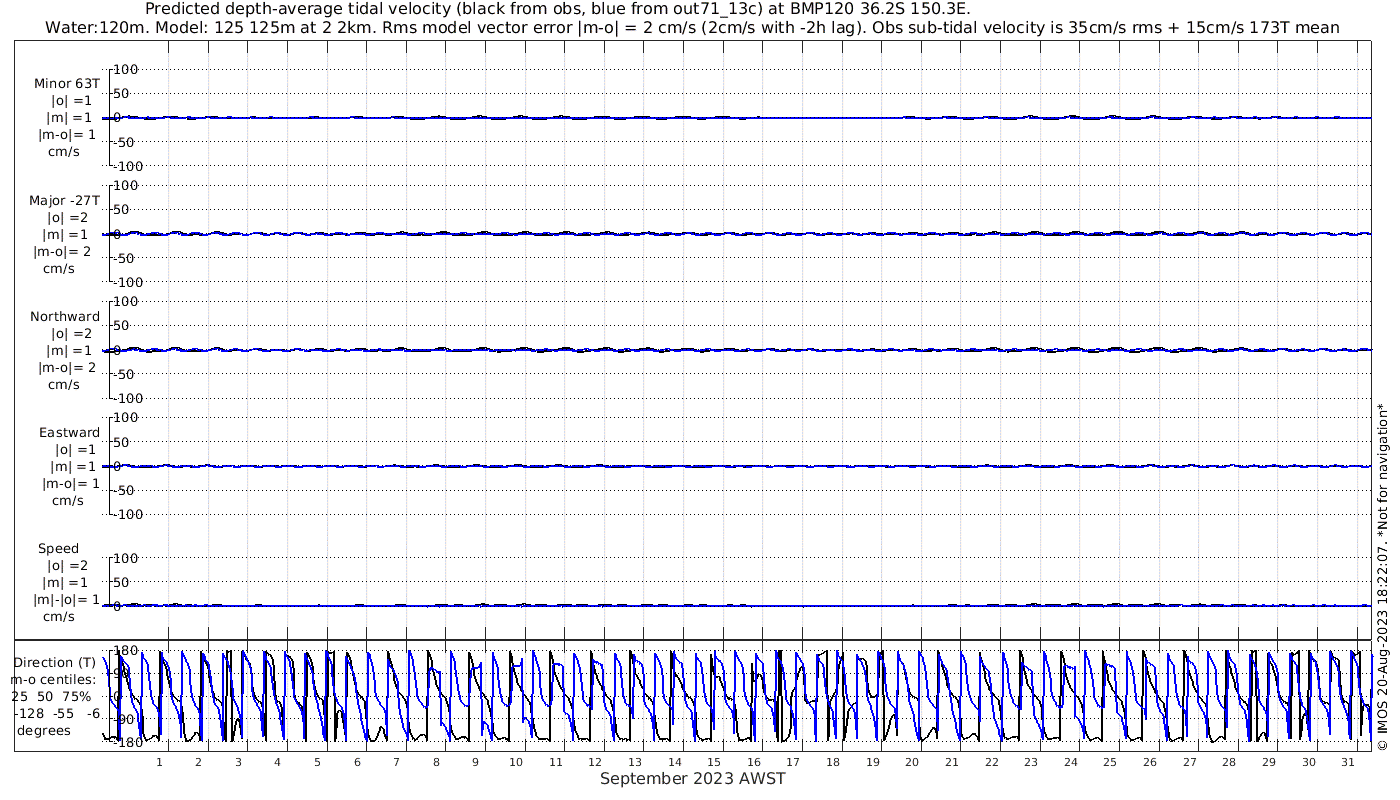1400x800 pixels.
Task: Click day '26' on the date axis
Action: tap(1150, 762)
